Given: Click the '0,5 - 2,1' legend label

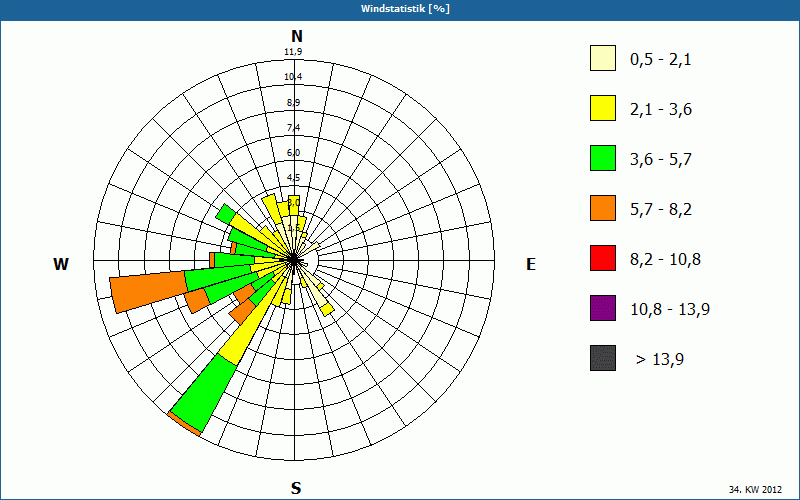Looking at the screenshot, I should [661, 60].
